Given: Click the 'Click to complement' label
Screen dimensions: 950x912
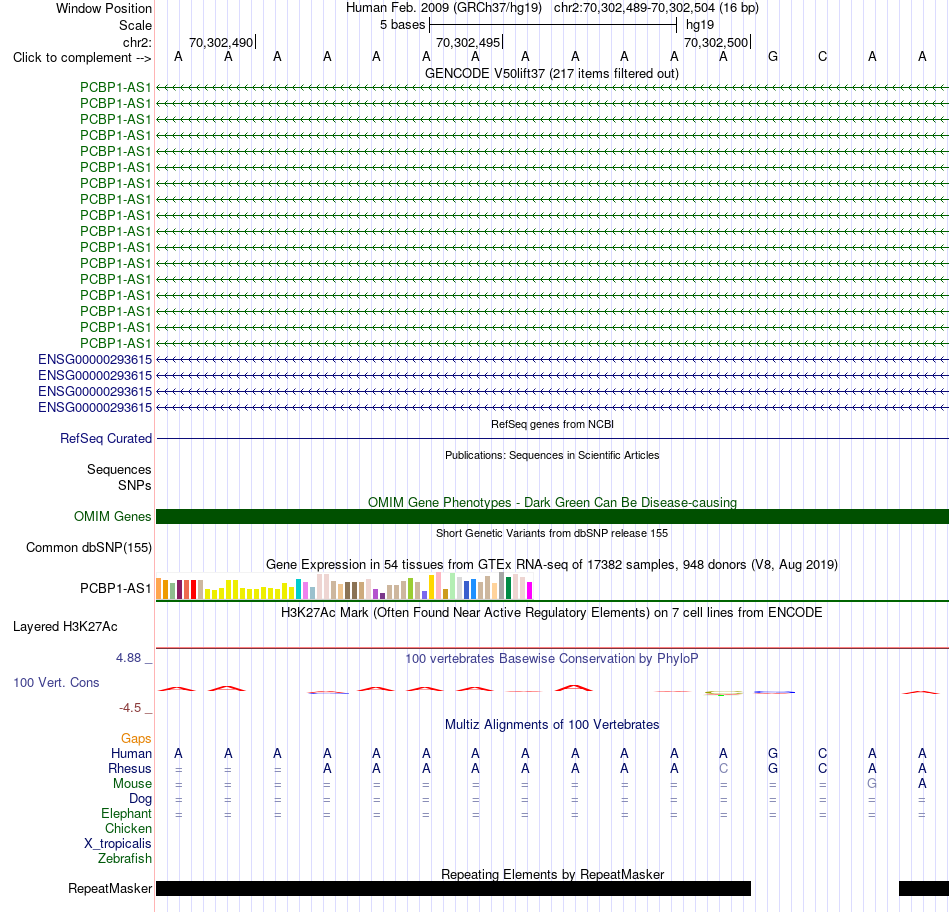Looking at the screenshot, I should [82, 58].
